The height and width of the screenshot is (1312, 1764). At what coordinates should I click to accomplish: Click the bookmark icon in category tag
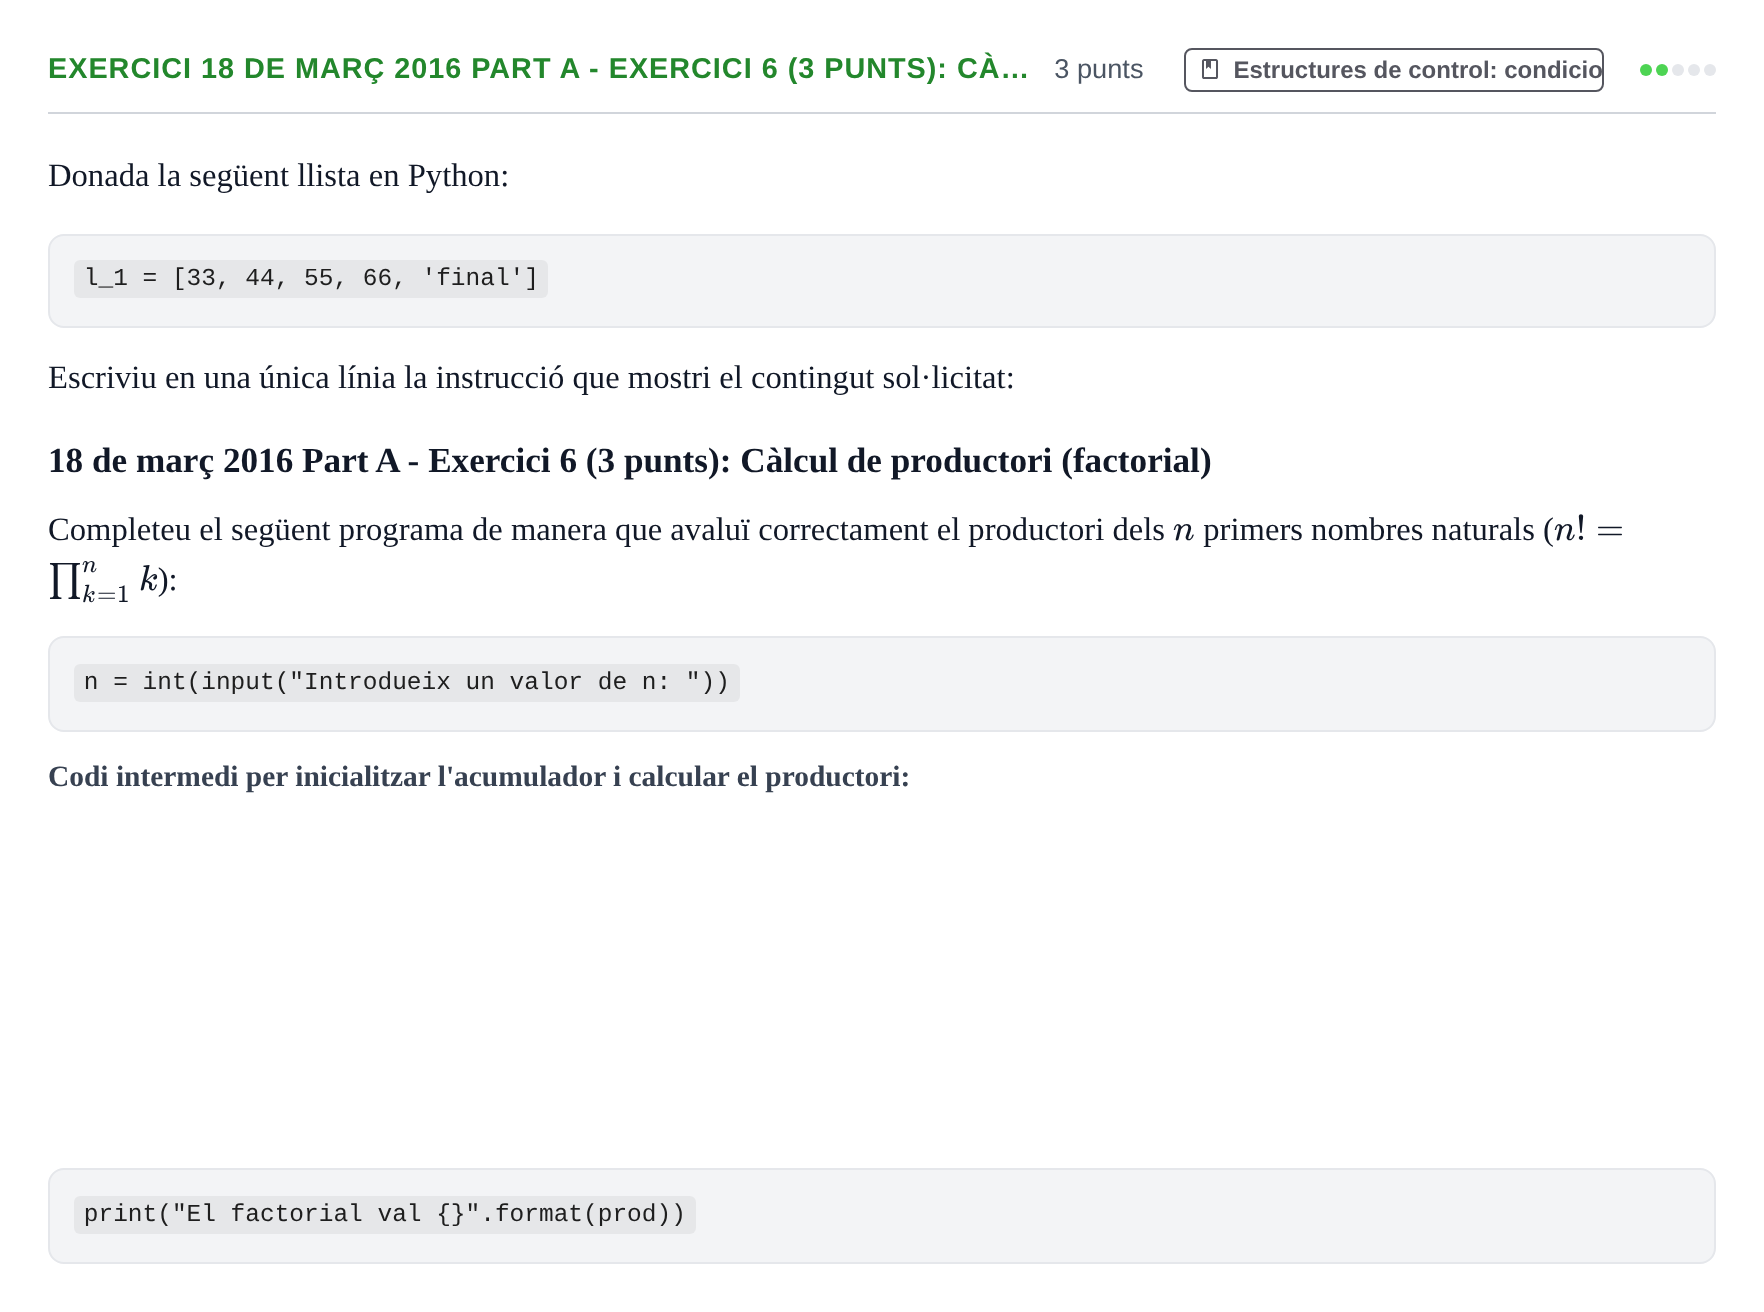tap(1210, 70)
